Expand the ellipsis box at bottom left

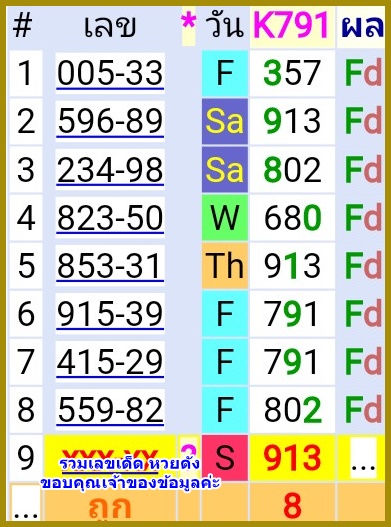(x=25, y=503)
